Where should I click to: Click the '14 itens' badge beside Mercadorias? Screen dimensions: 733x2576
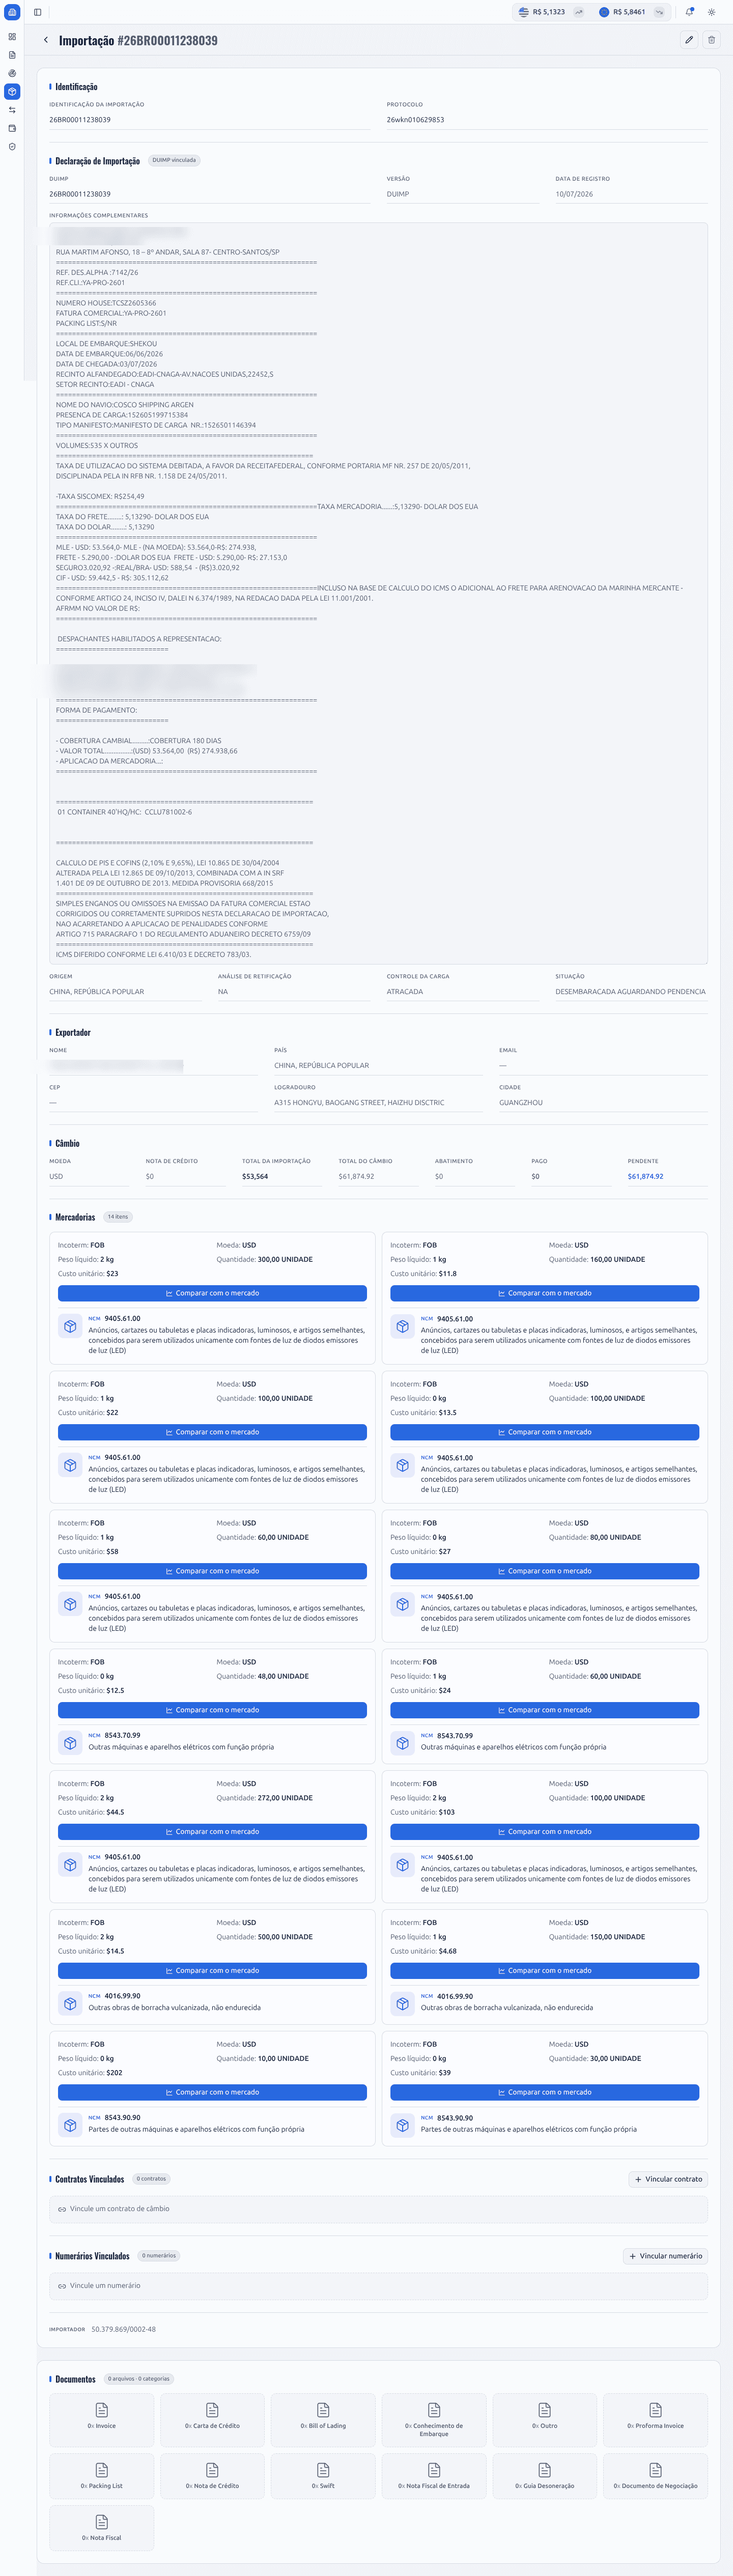(118, 1217)
